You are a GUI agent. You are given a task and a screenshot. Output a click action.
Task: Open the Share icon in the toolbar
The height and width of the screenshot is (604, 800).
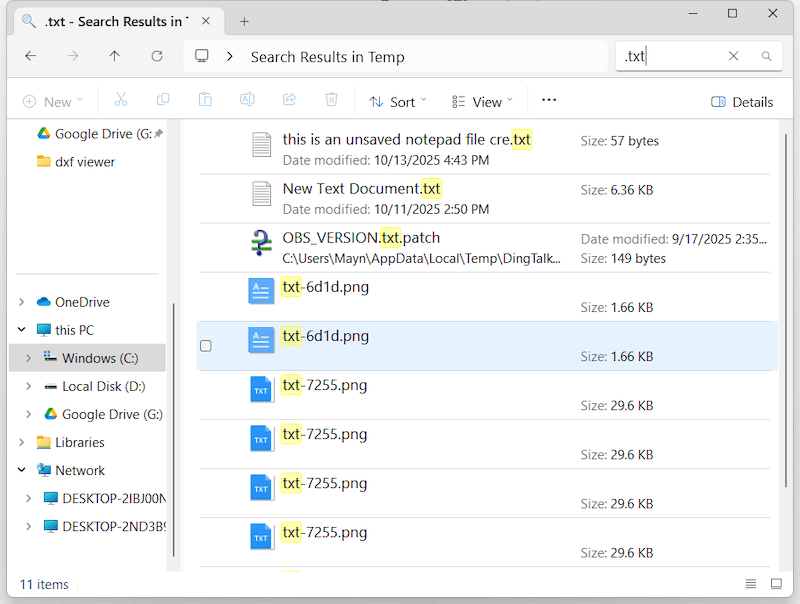(289, 101)
